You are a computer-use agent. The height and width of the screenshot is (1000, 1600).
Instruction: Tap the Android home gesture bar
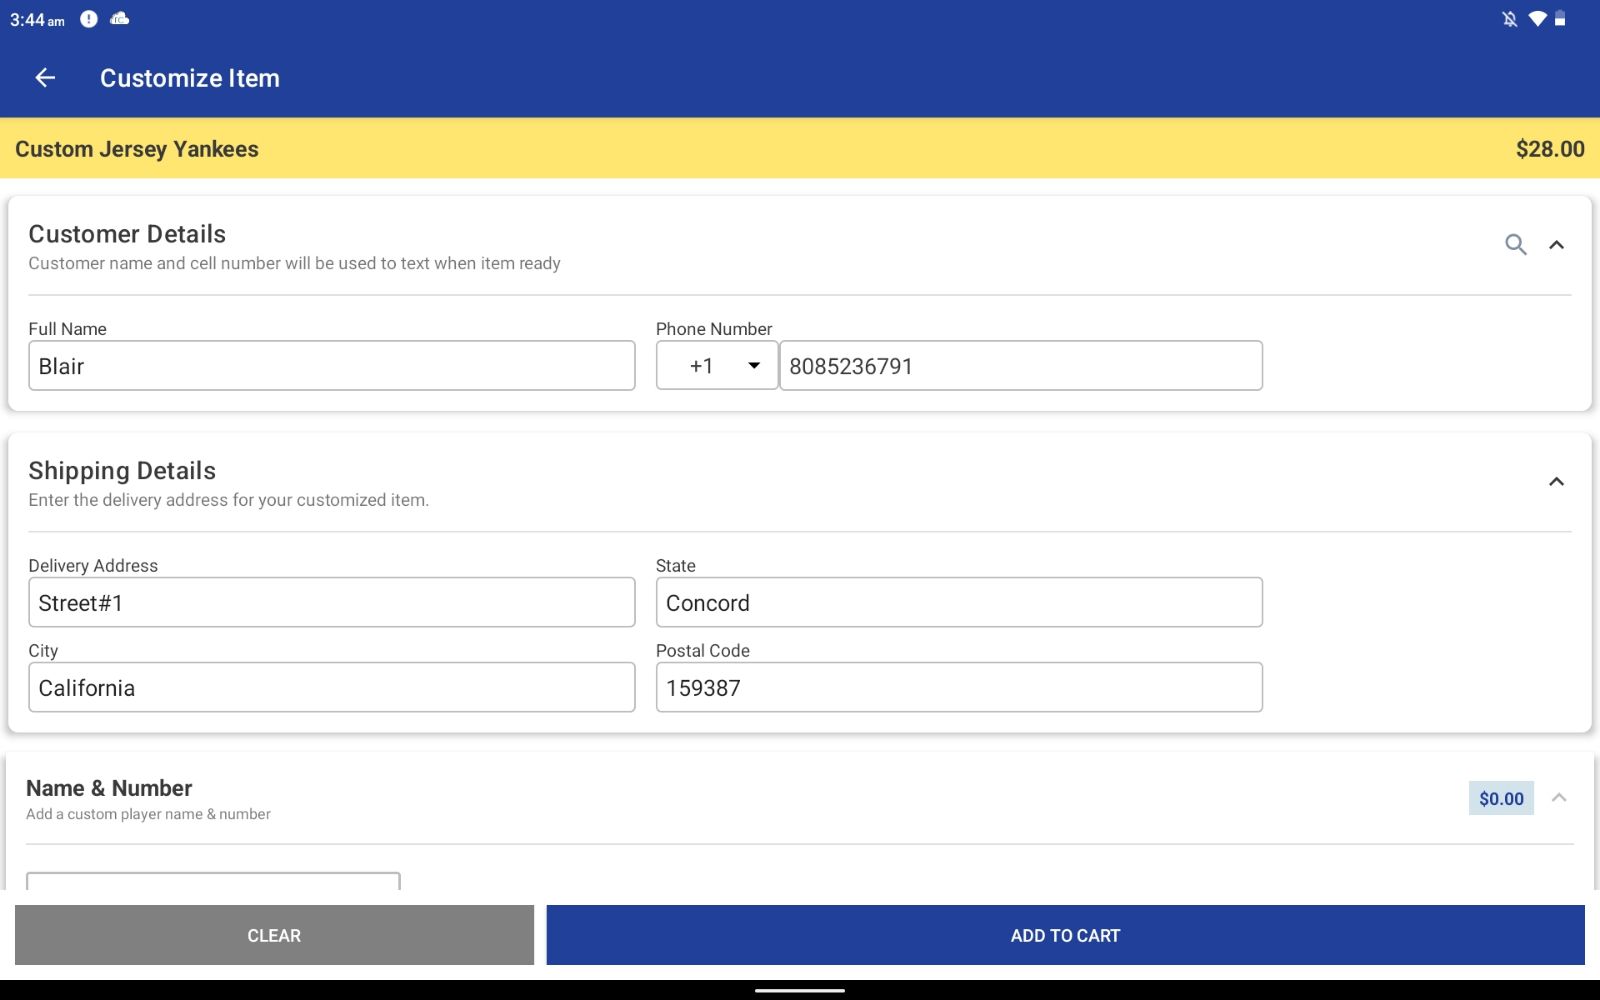(x=800, y=991)
